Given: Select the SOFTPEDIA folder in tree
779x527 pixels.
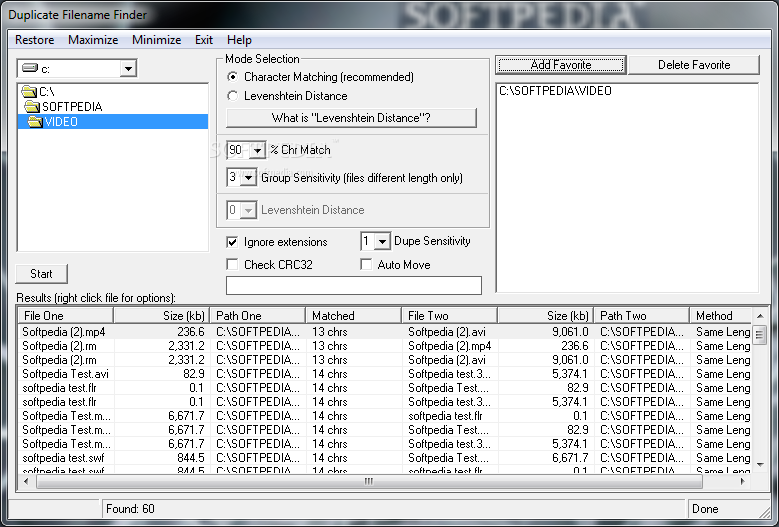Looking at the screenshot, I should 72,107.
